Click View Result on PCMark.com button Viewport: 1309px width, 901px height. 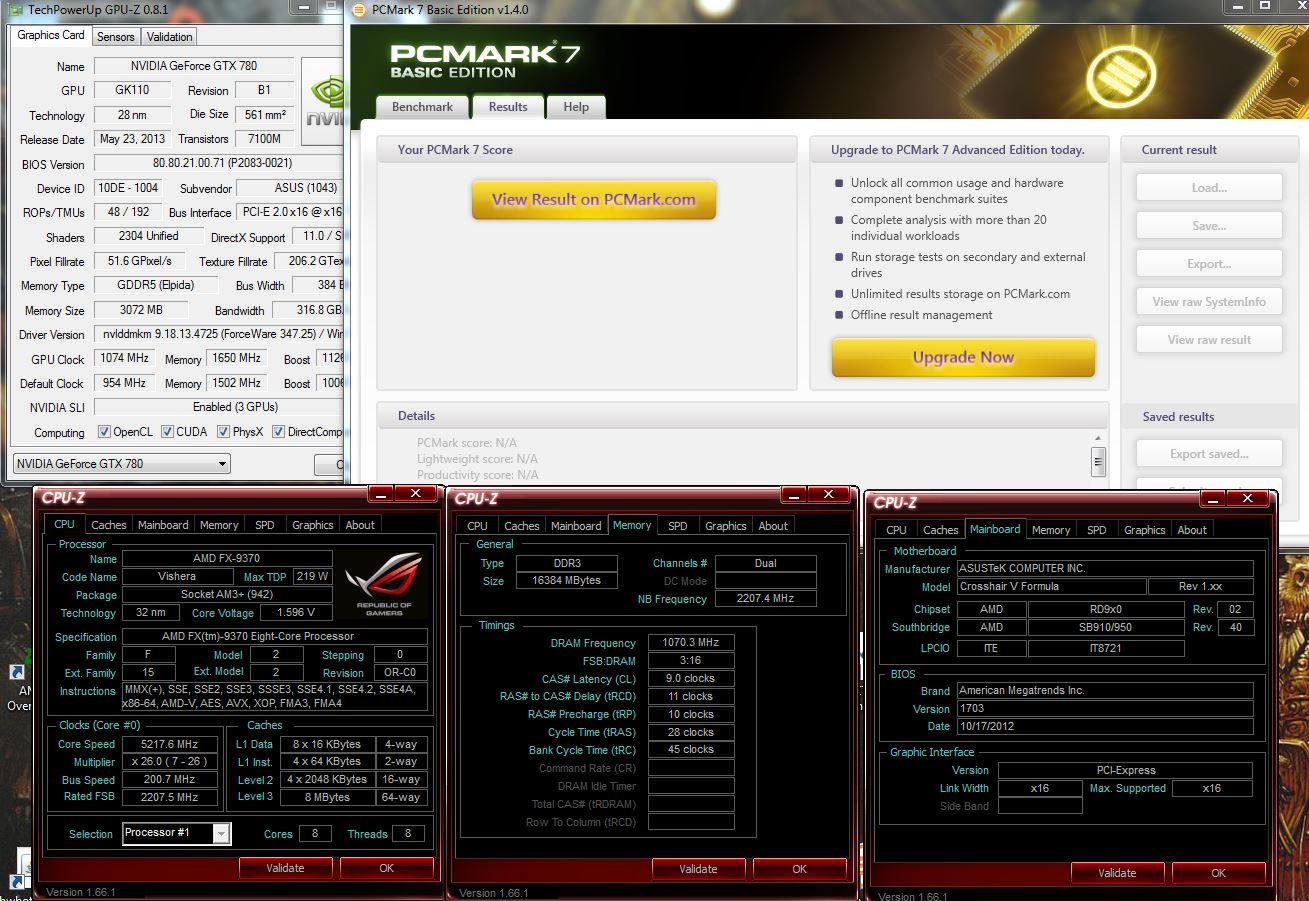pos(593,199)
